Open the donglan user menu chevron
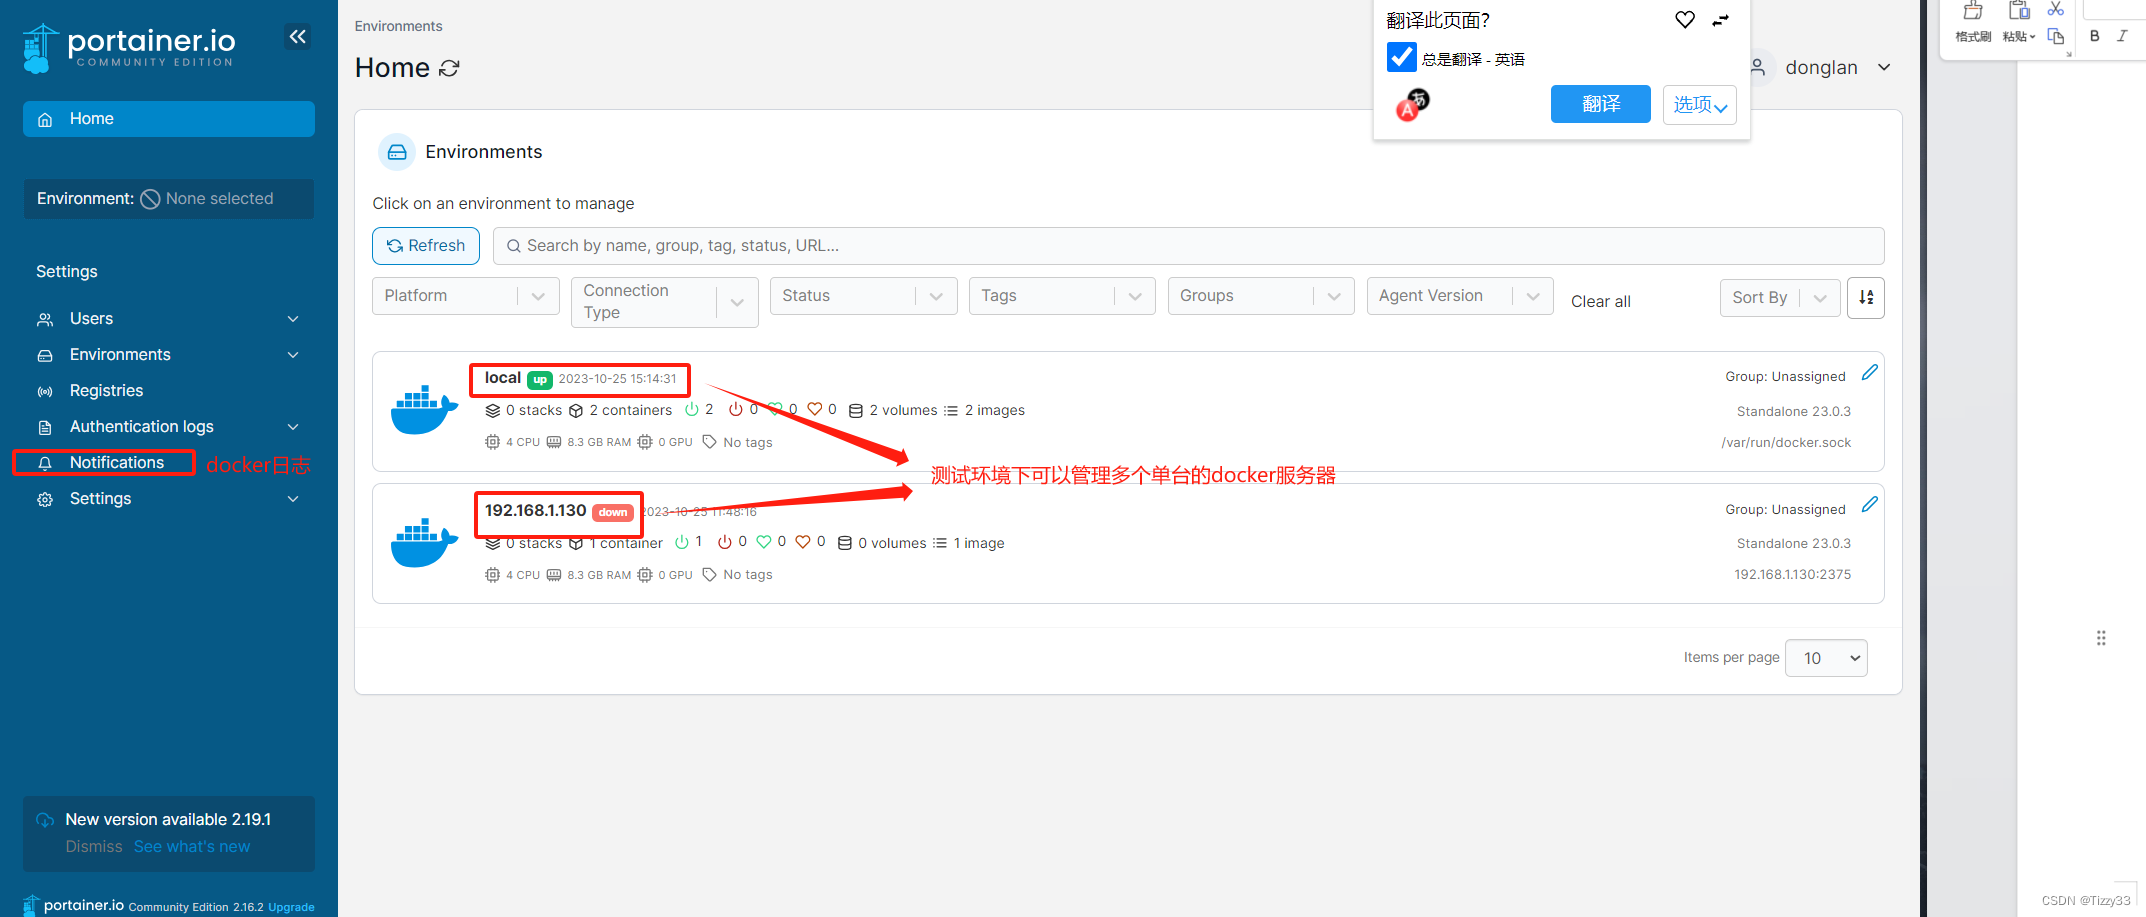 (x=1884, y=68)
